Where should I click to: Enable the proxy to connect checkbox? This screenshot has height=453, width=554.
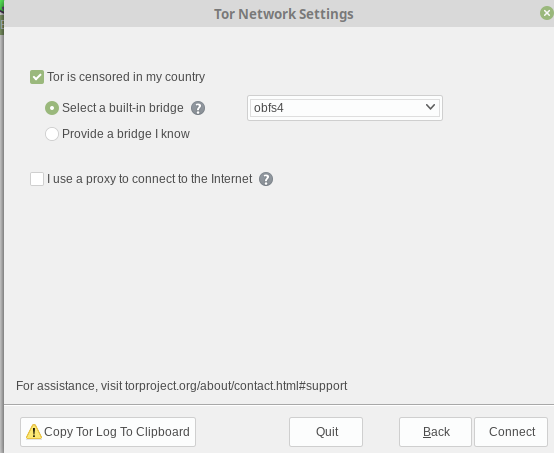[37, 179]
